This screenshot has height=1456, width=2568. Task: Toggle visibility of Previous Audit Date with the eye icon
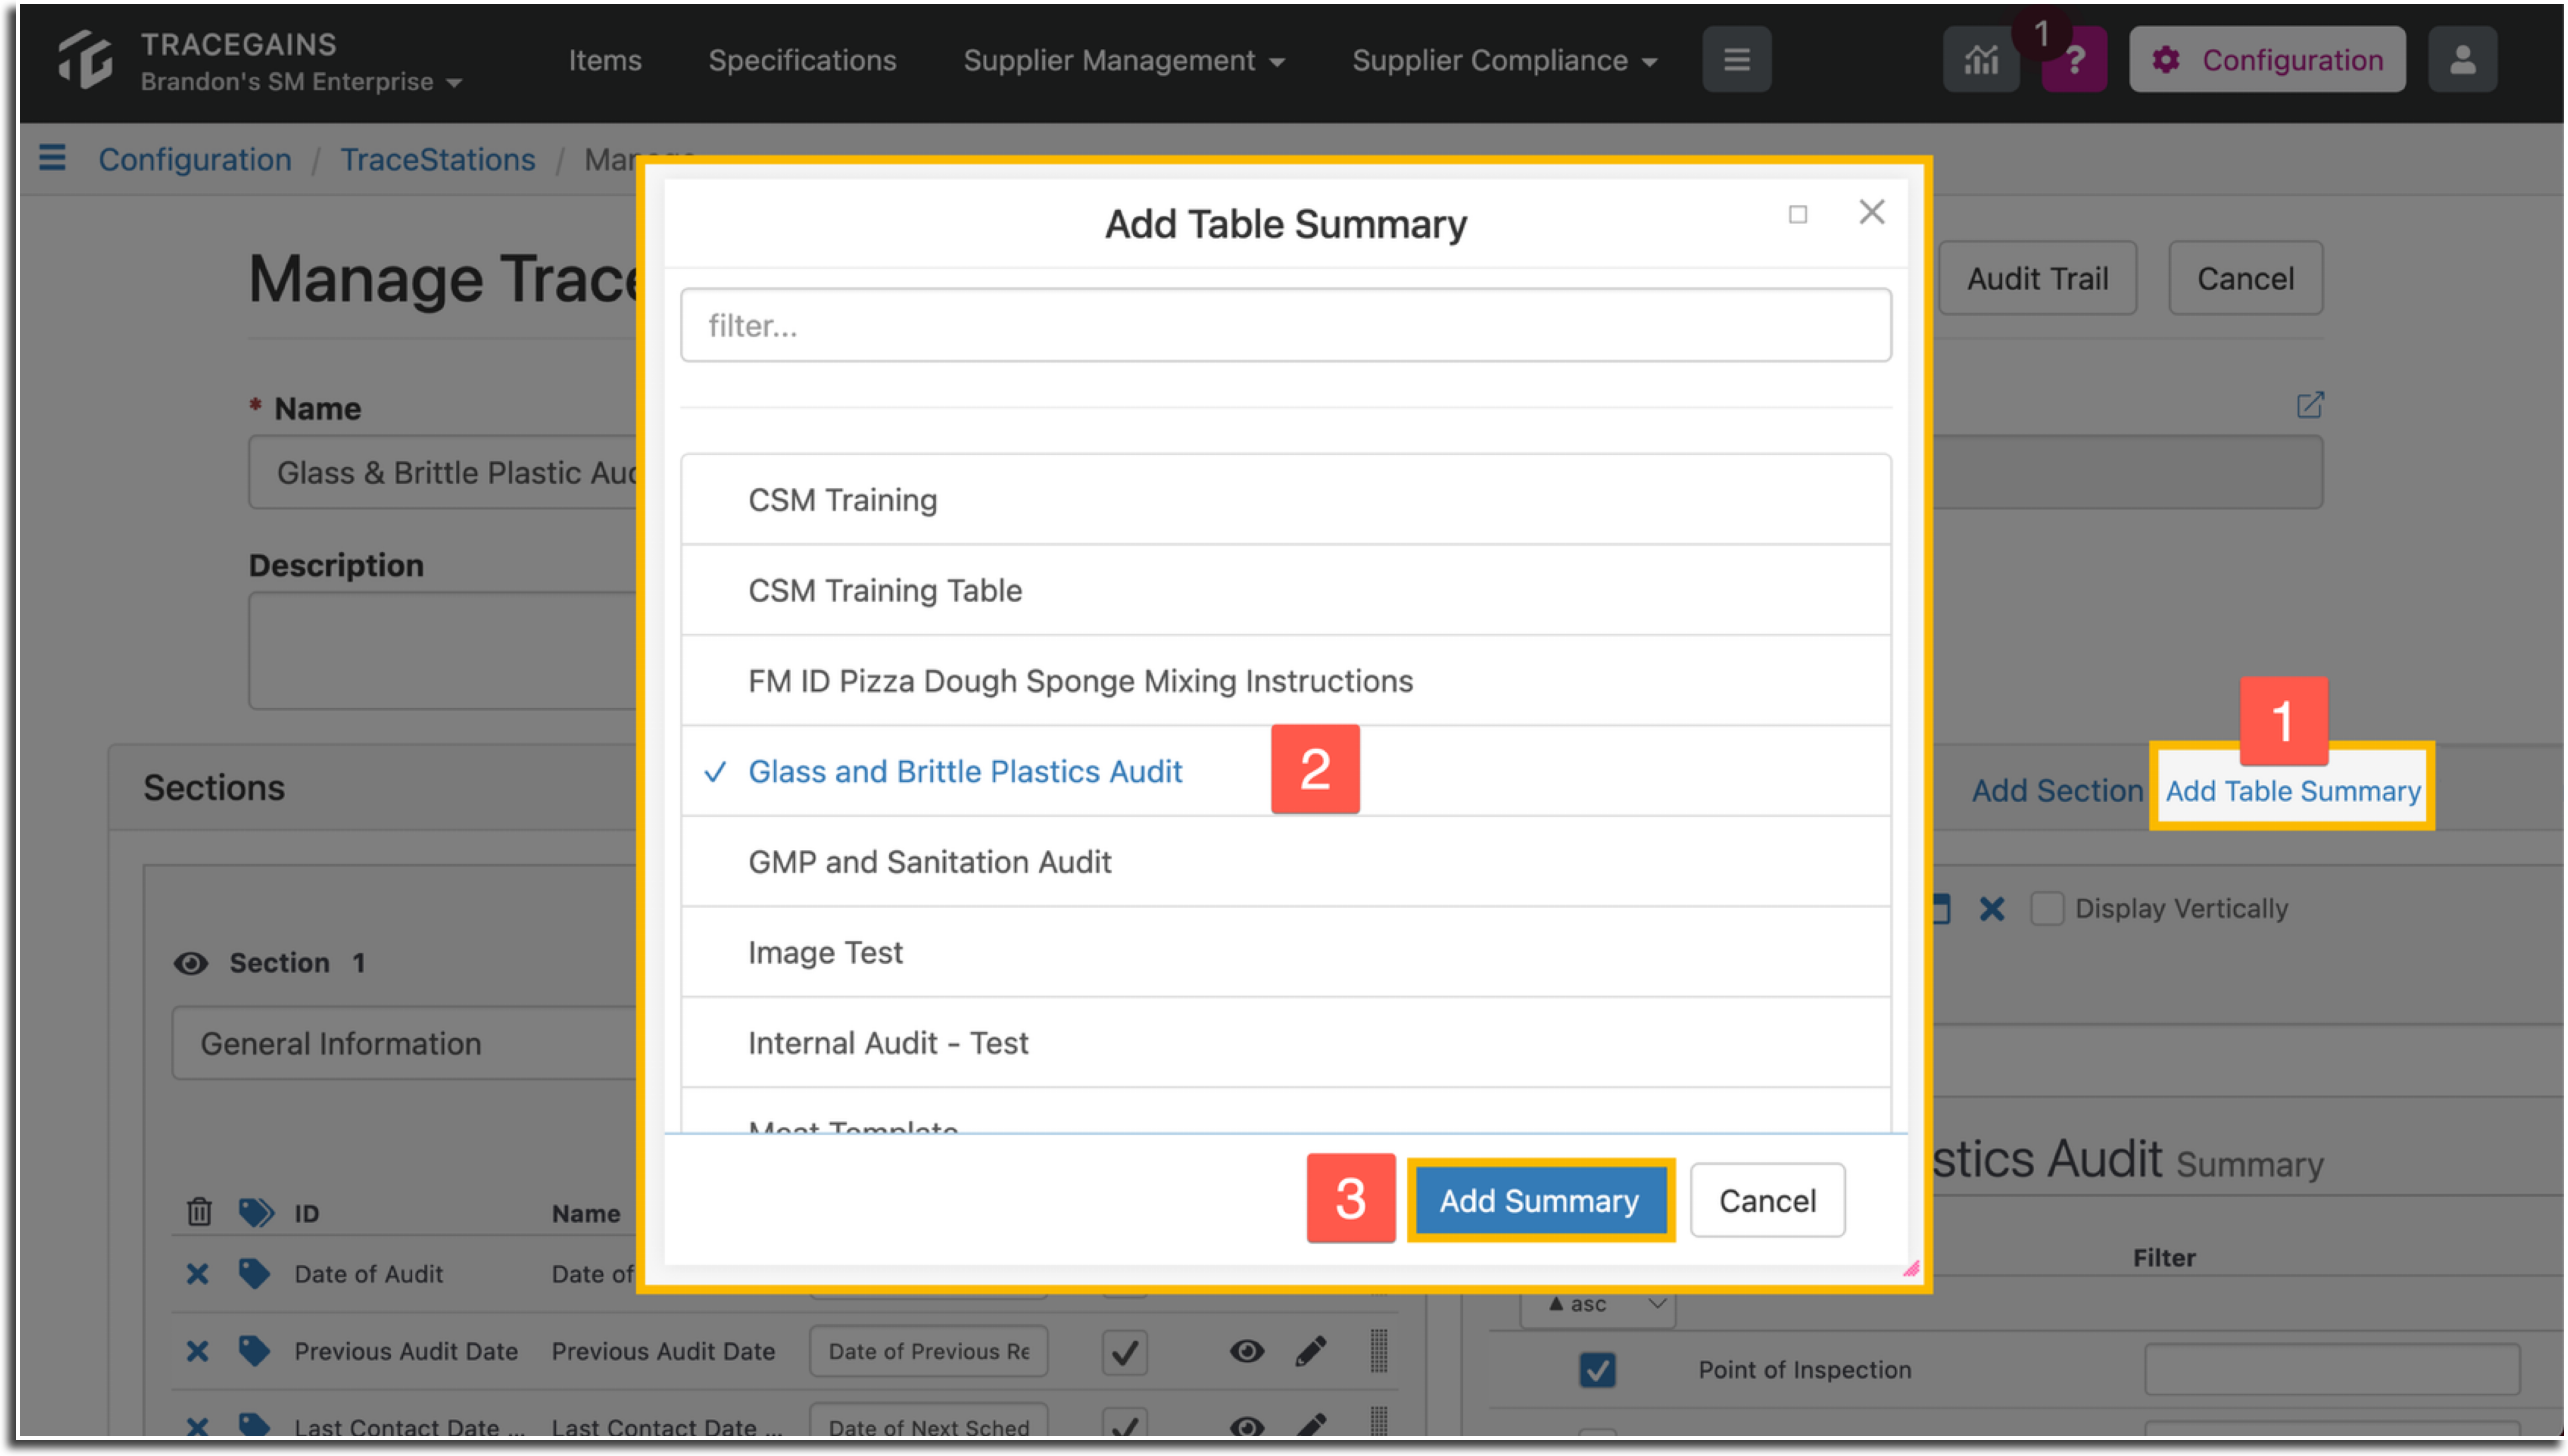(x=1247, y=1351)
